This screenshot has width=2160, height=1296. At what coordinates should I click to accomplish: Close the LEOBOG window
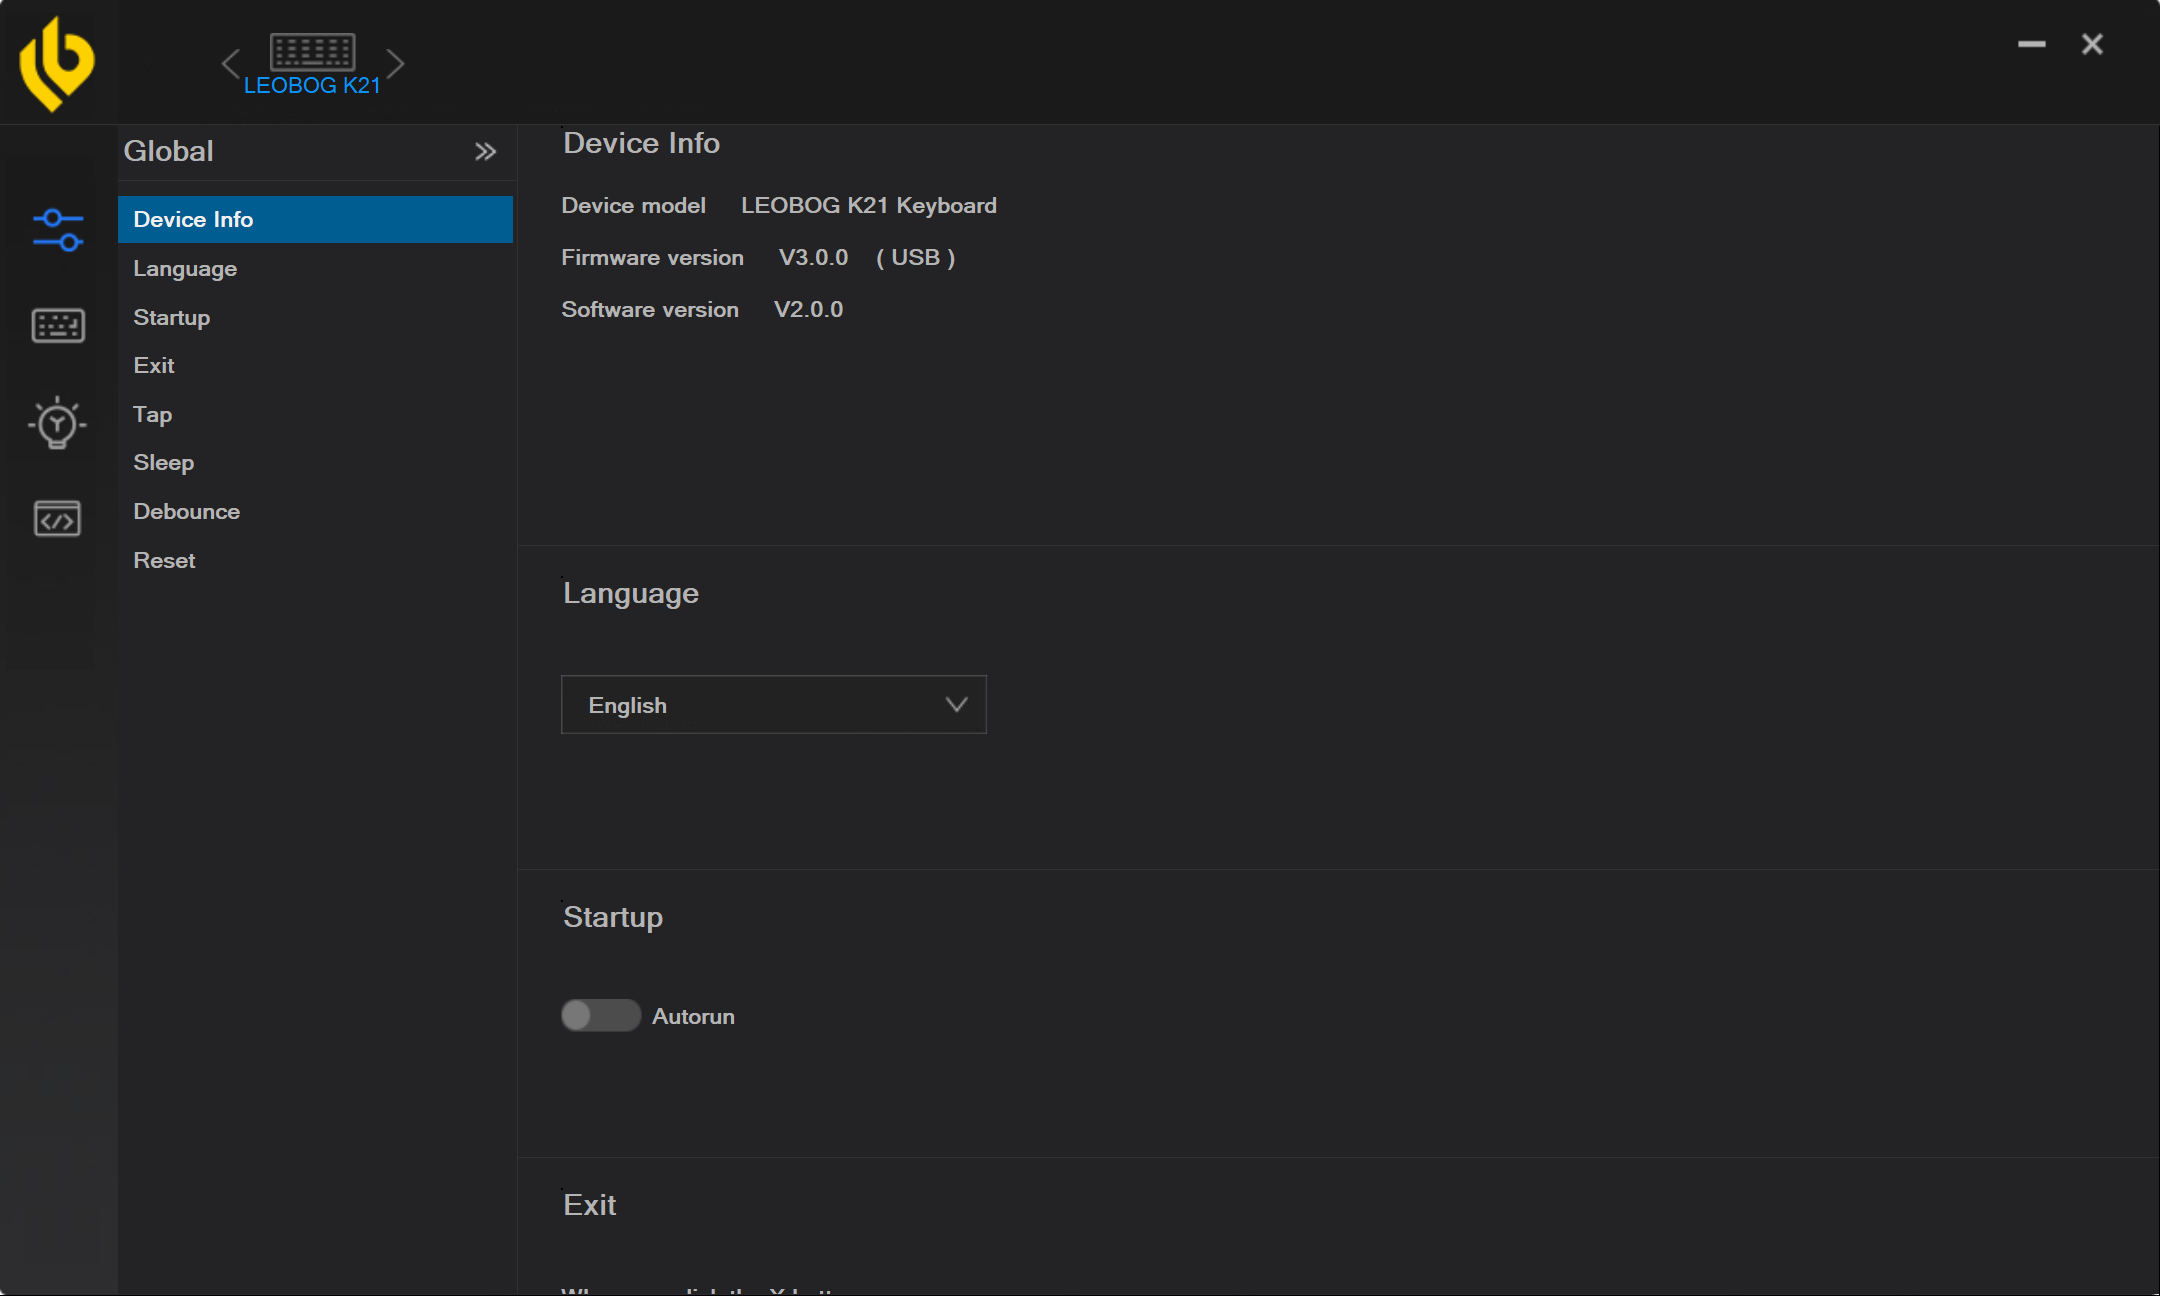tap(2092, 44)
